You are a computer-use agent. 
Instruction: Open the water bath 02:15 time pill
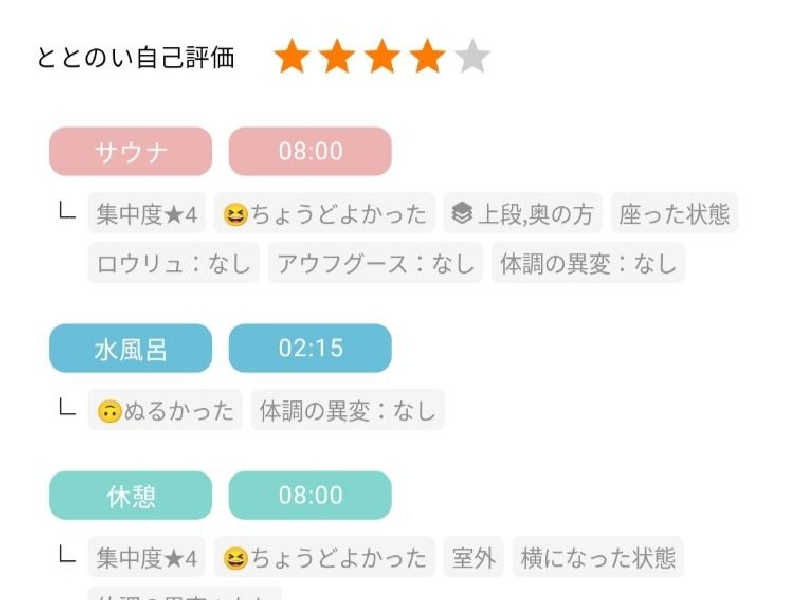[310, 348]
